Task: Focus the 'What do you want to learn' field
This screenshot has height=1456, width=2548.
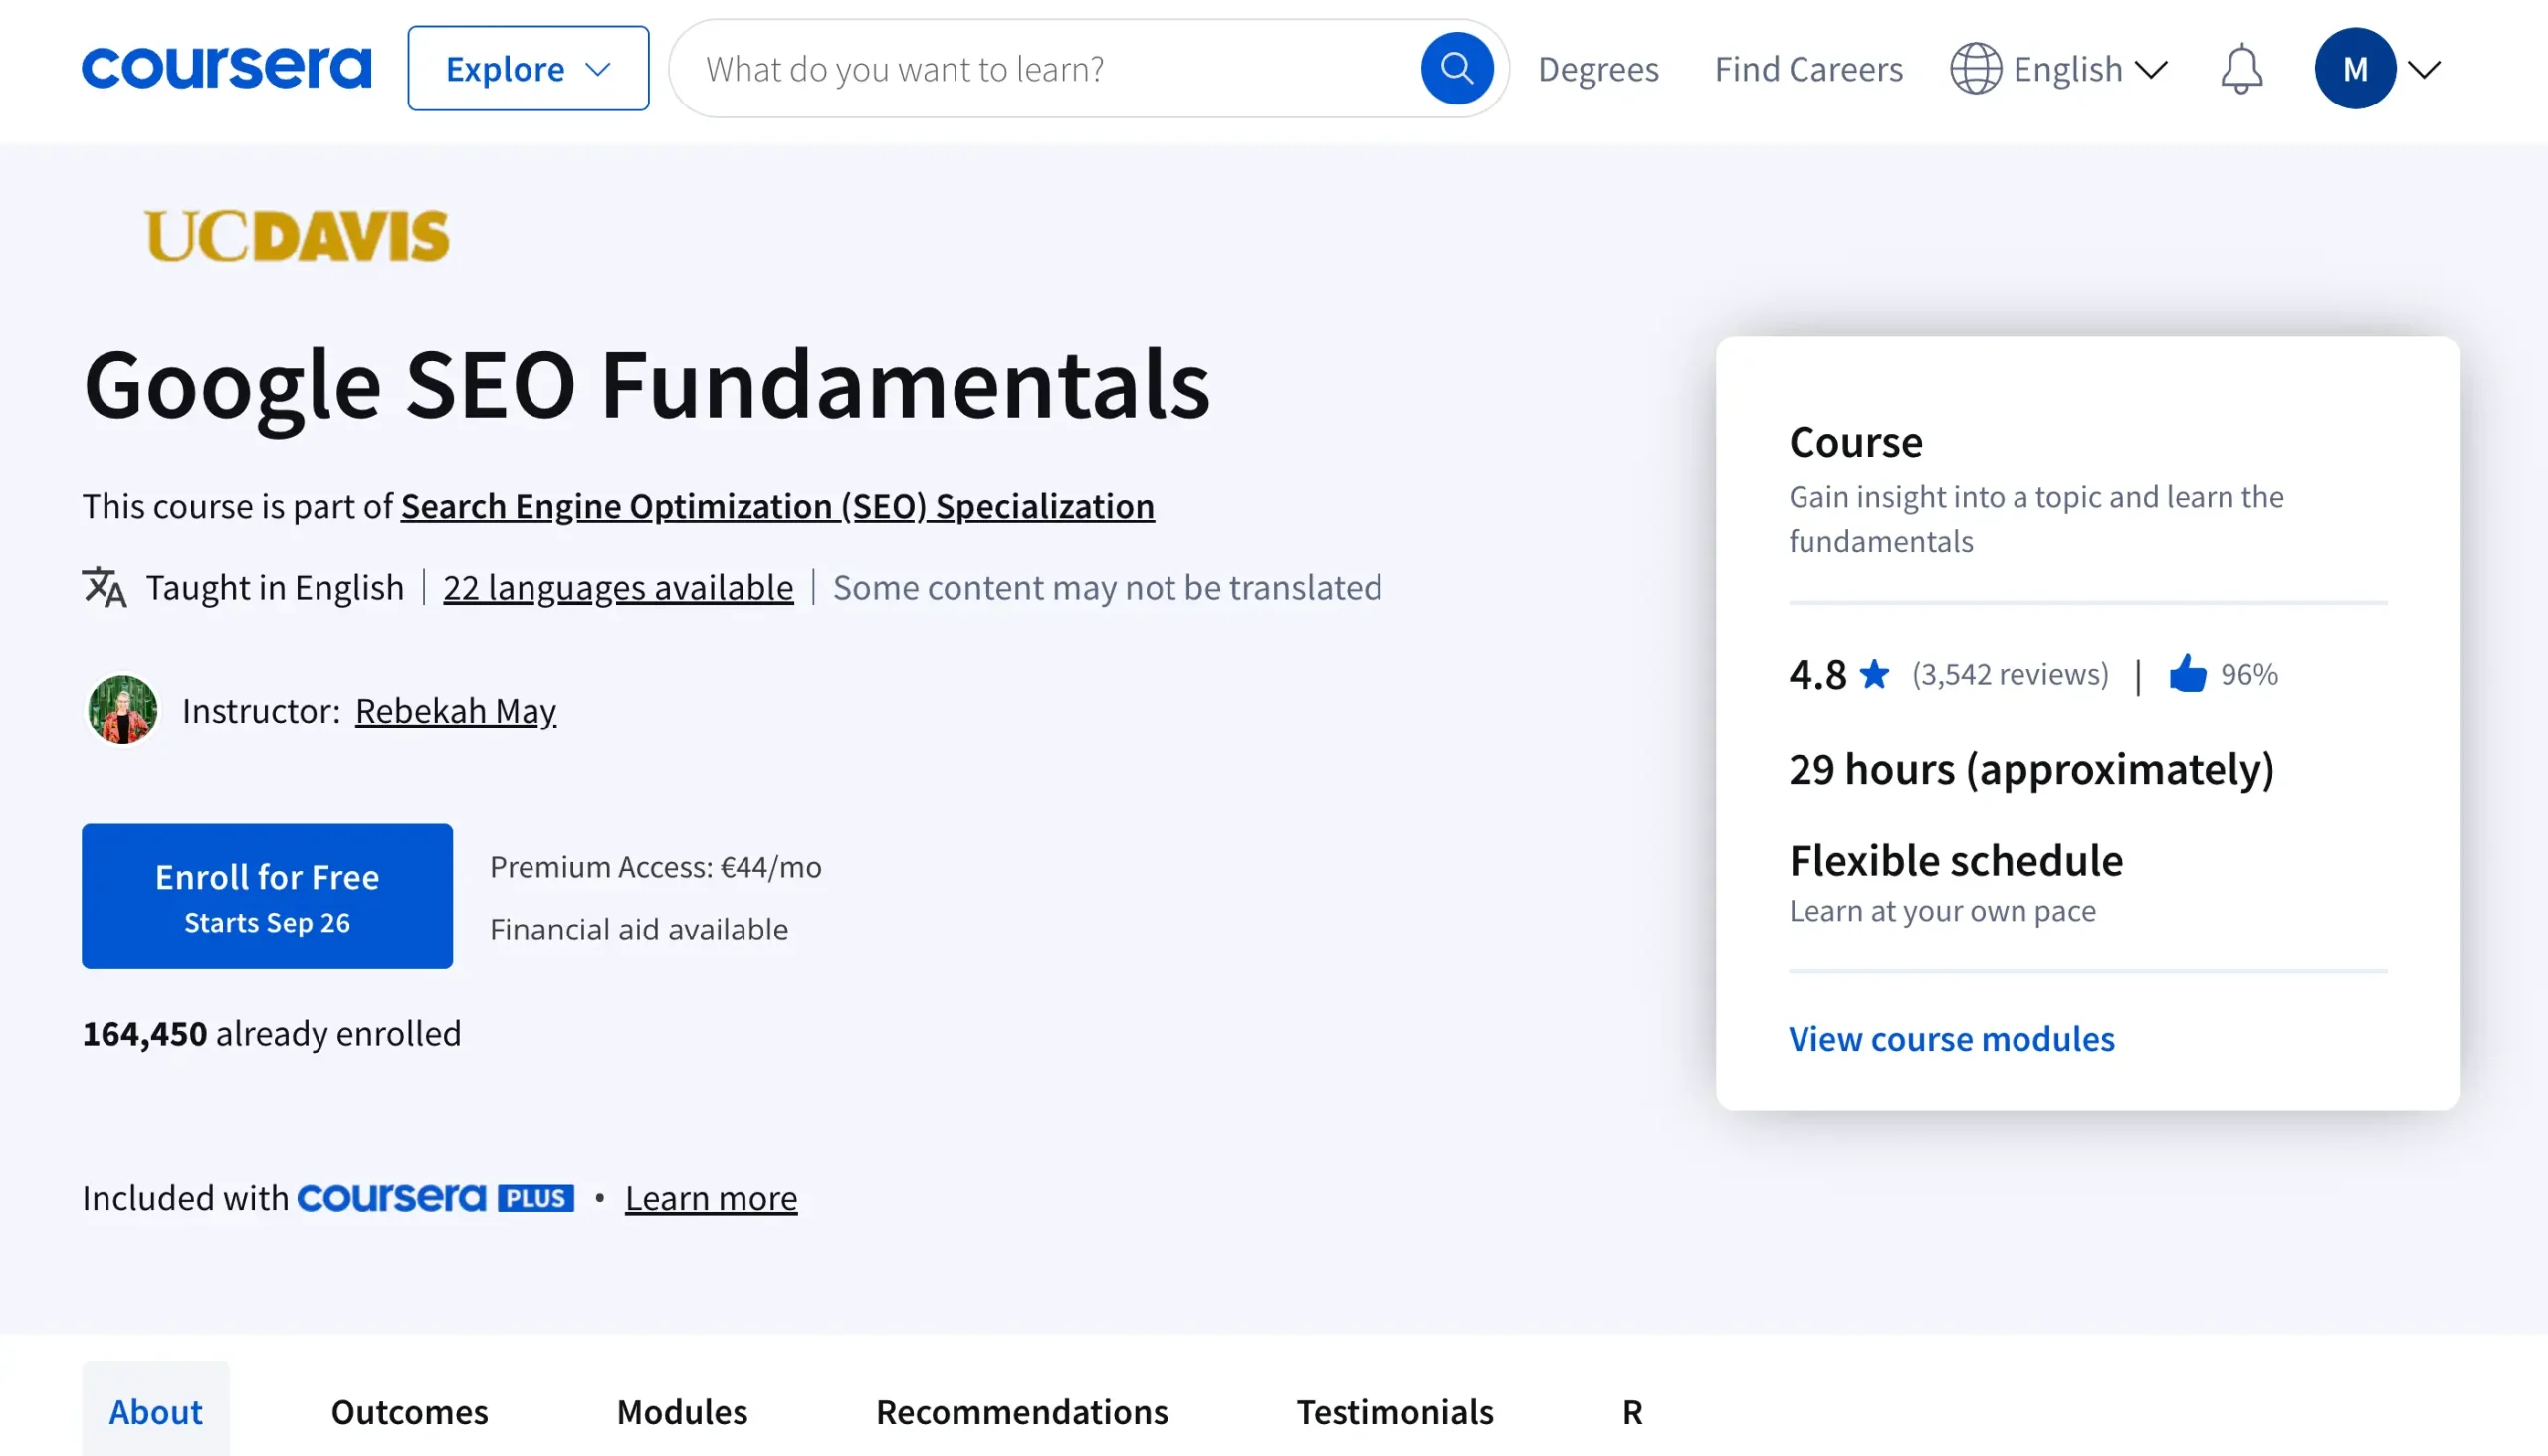Action: tap(1050, 69)
